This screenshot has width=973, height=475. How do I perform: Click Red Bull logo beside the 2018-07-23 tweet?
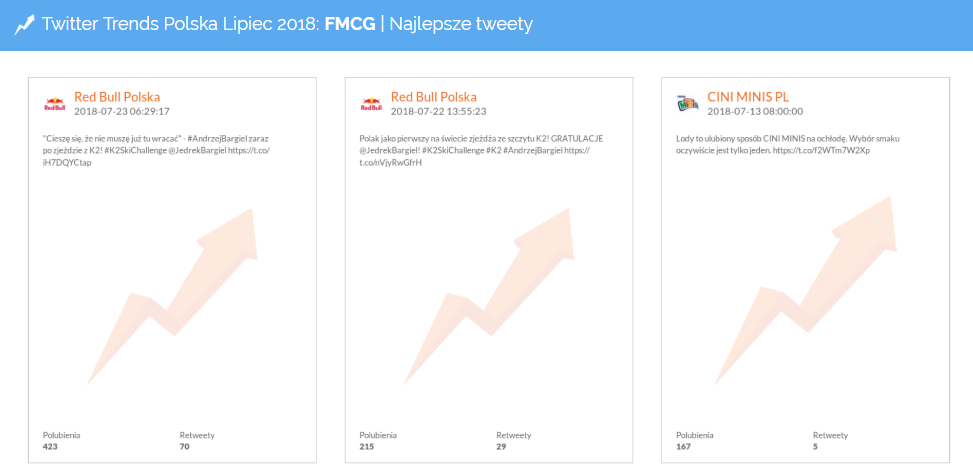click(x=55, y=103)
